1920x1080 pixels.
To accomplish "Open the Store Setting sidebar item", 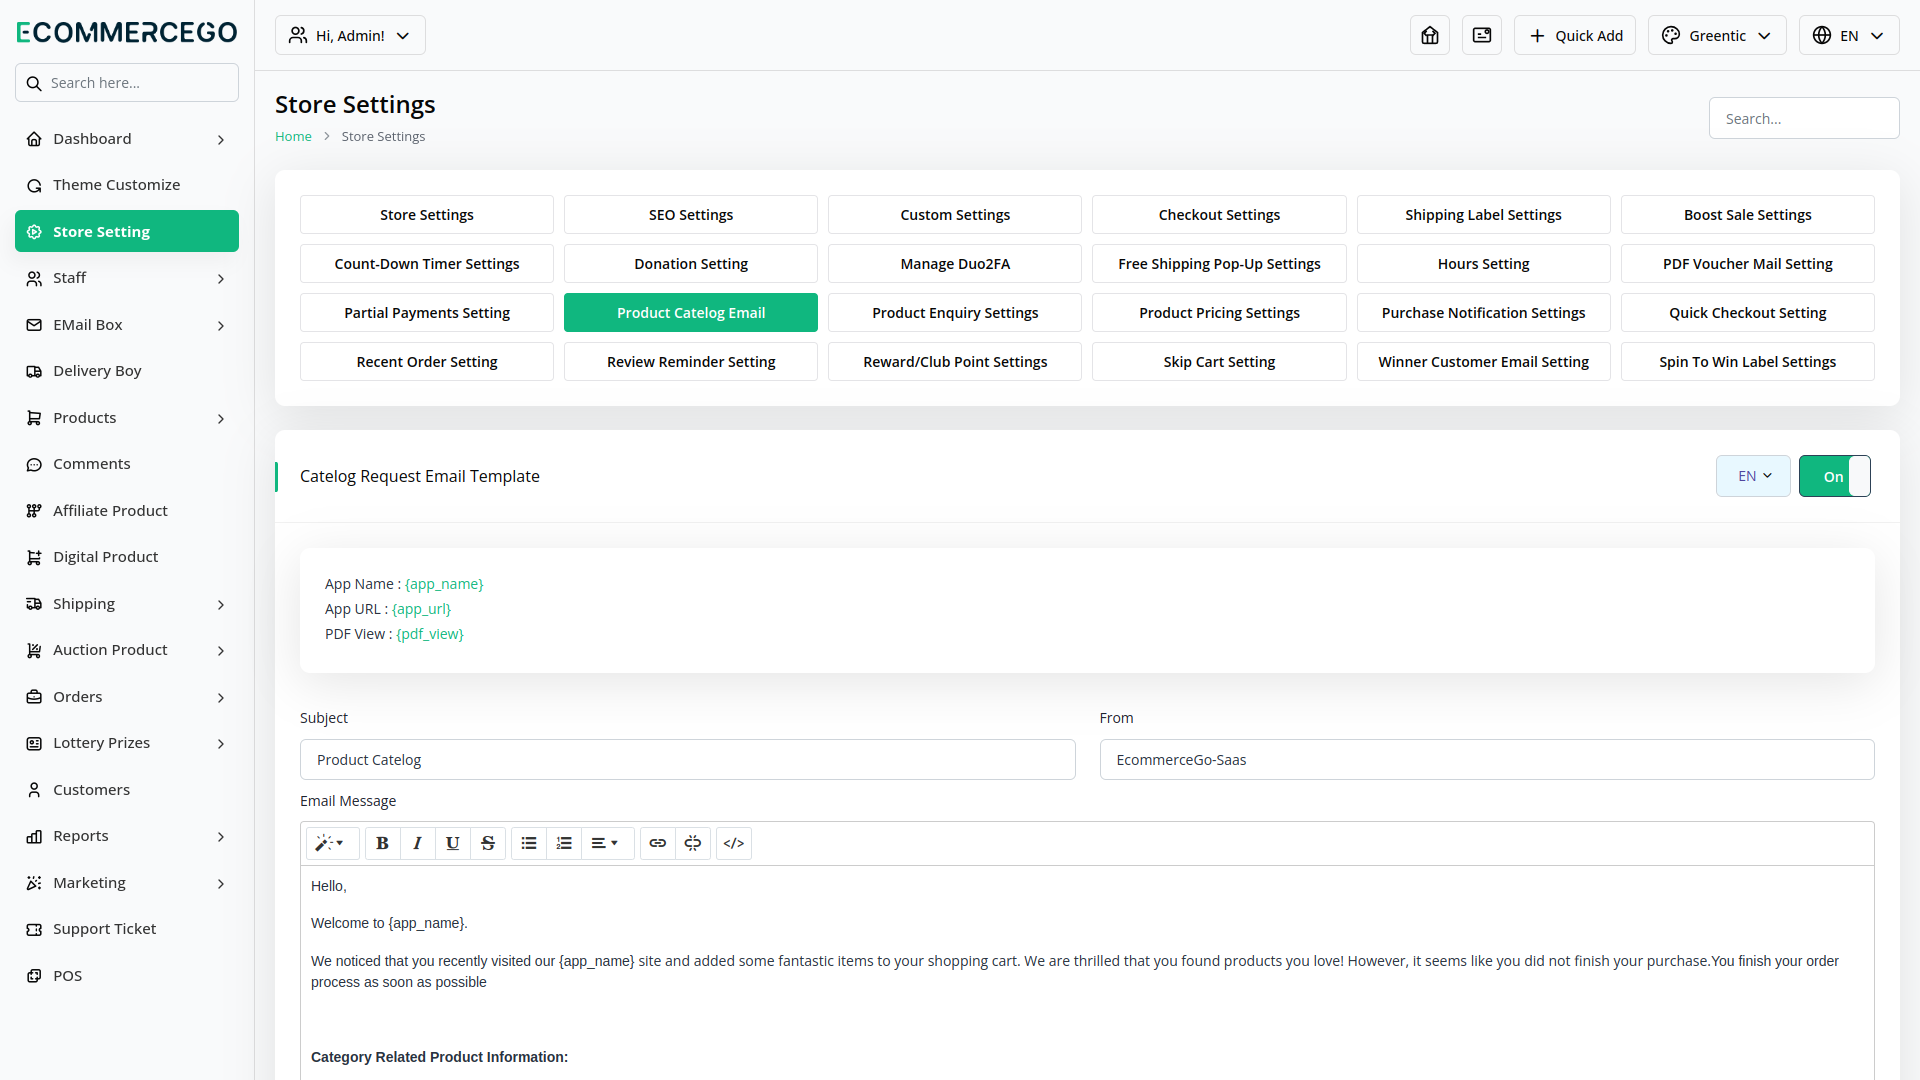I will [127, 231].
